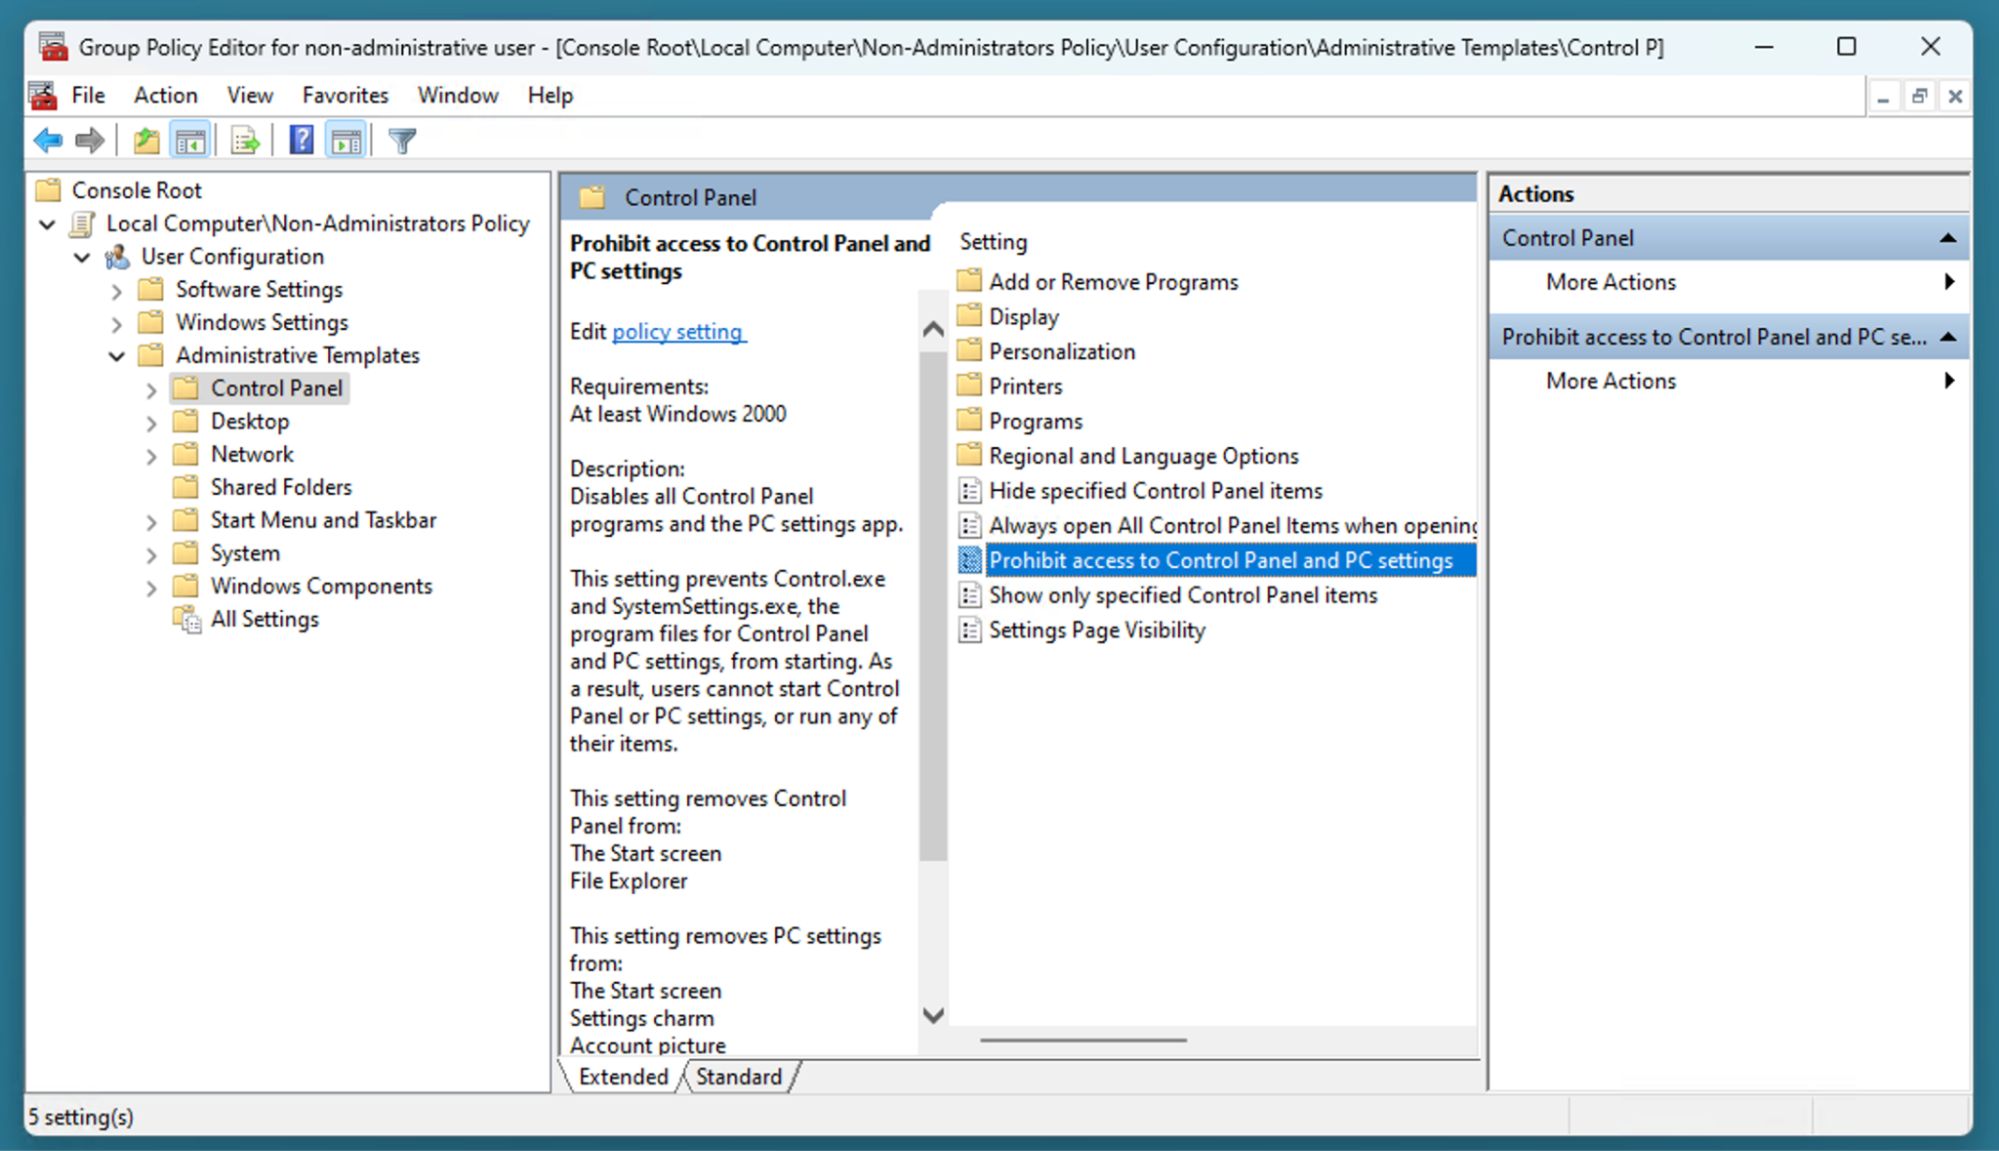Switch to the Standard tab
The height and width of the screenshot is (1151, 1999).
[739, 1076]
